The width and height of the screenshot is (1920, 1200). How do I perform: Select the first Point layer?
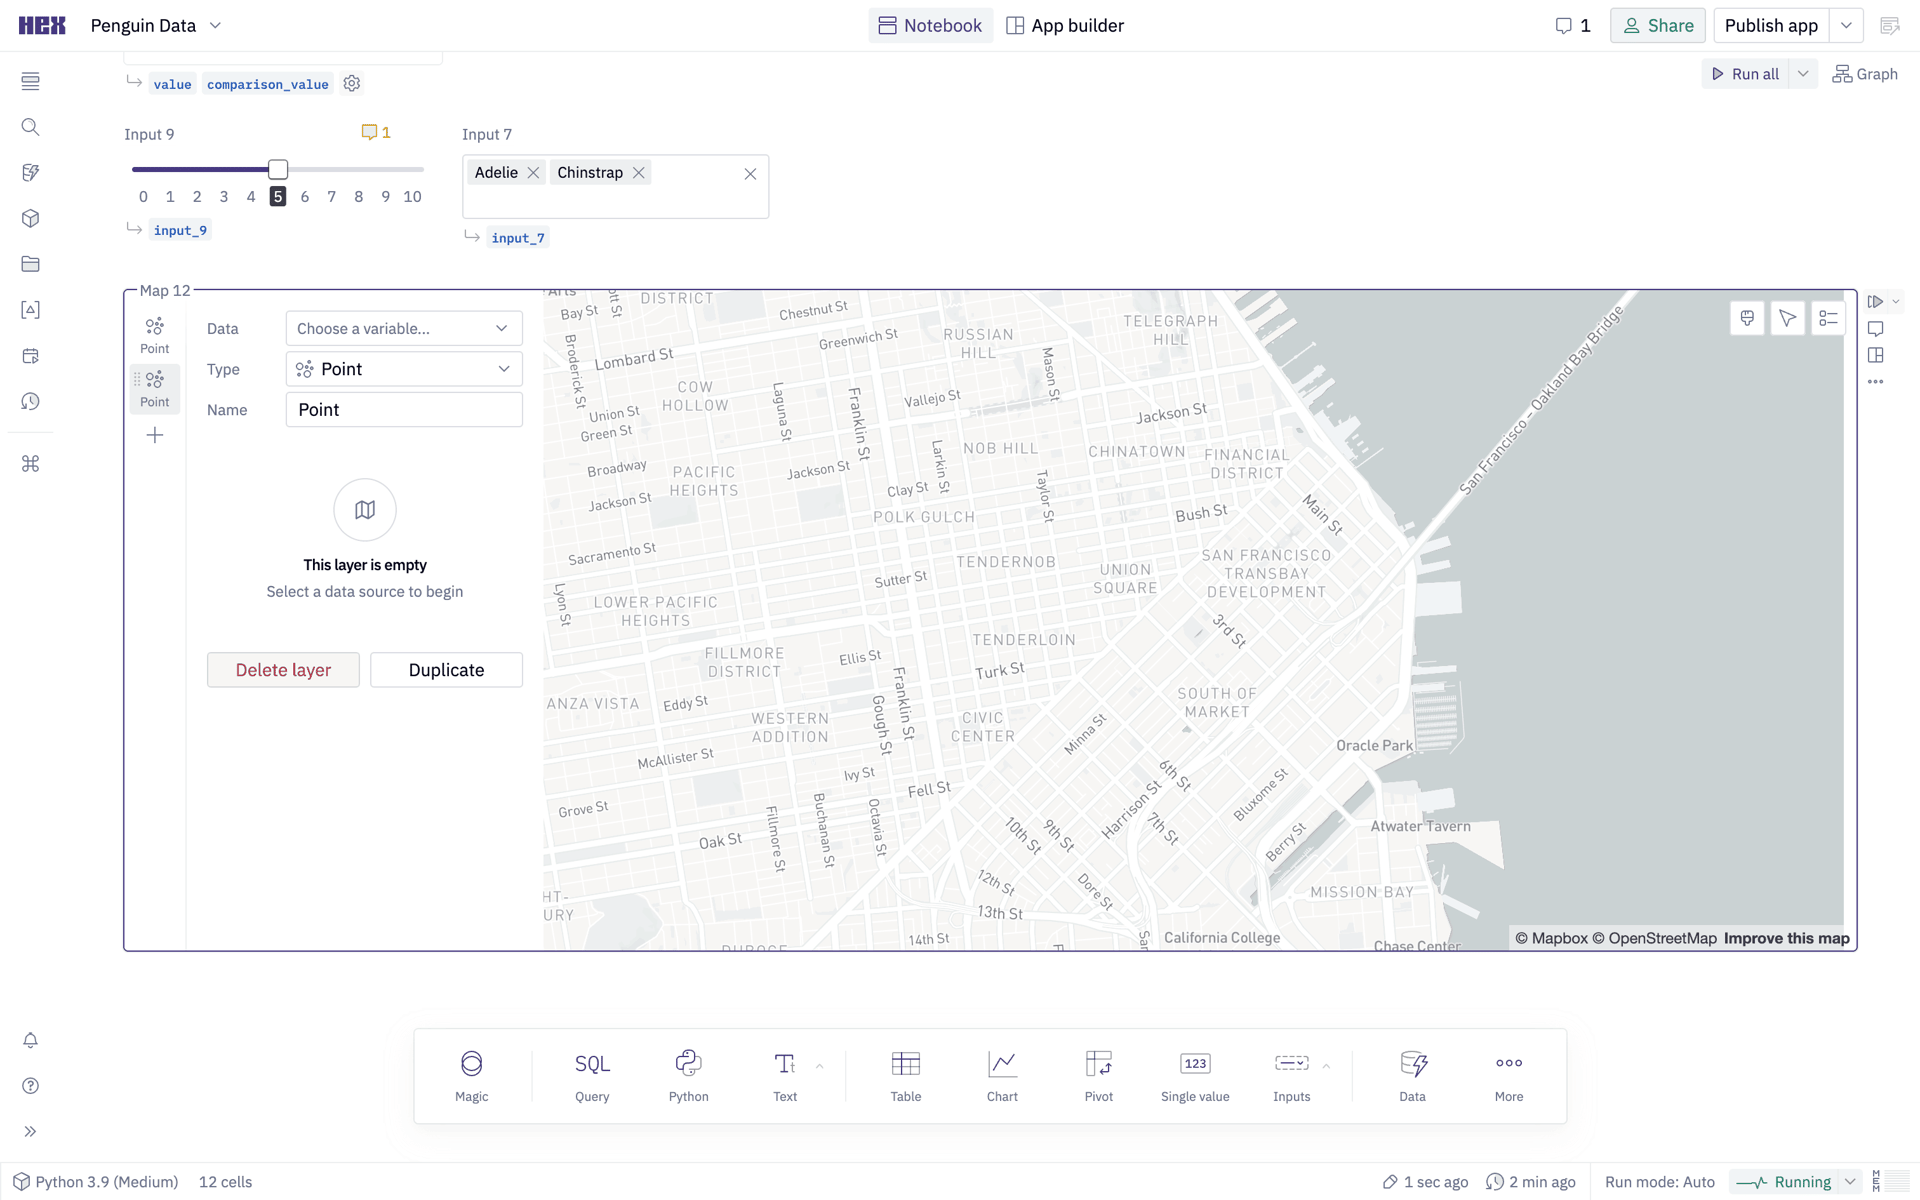coord(155,336)
